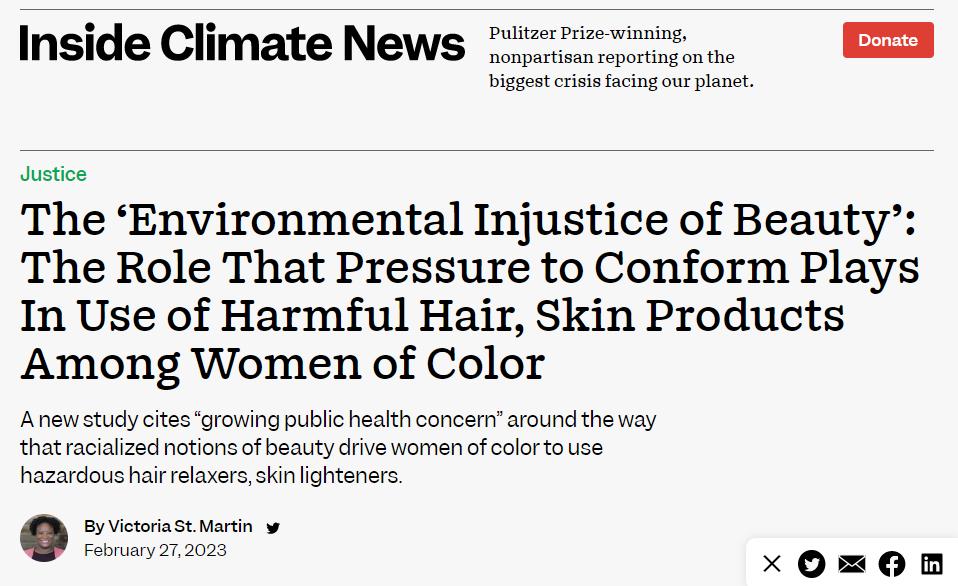Click Victoria St. Martin's author photo
958x586 pixels.
(44, 538)
